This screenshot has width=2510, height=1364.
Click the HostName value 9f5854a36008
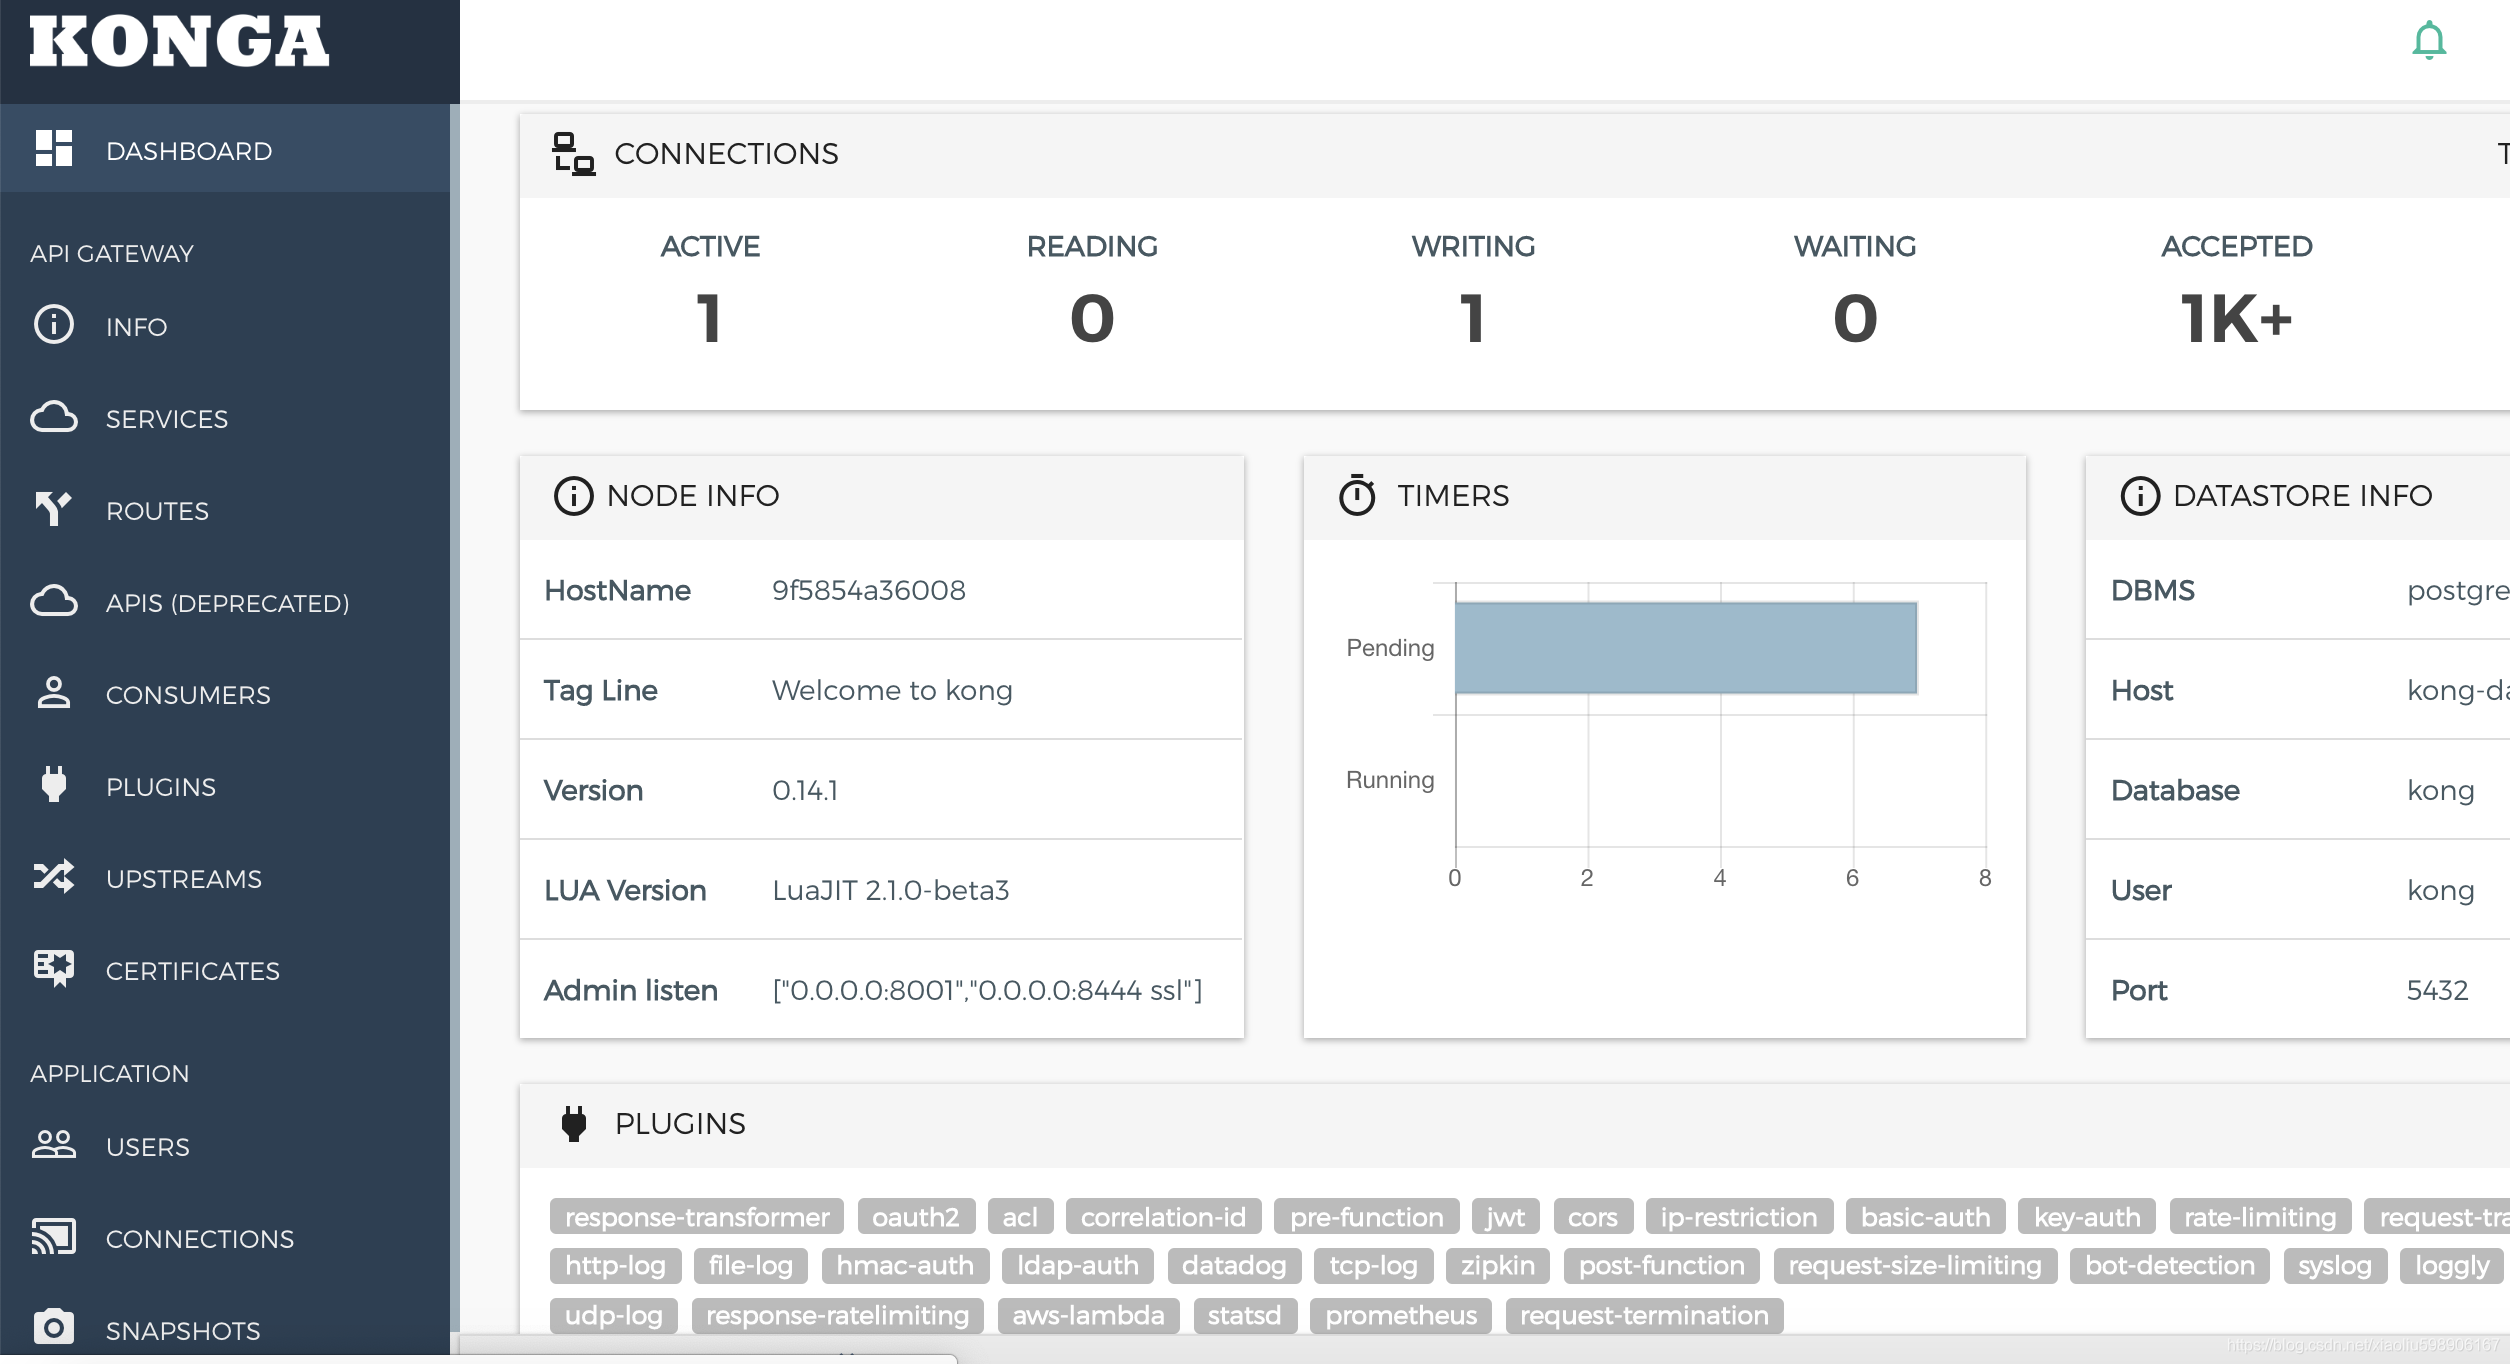click(x=869, y=590)
